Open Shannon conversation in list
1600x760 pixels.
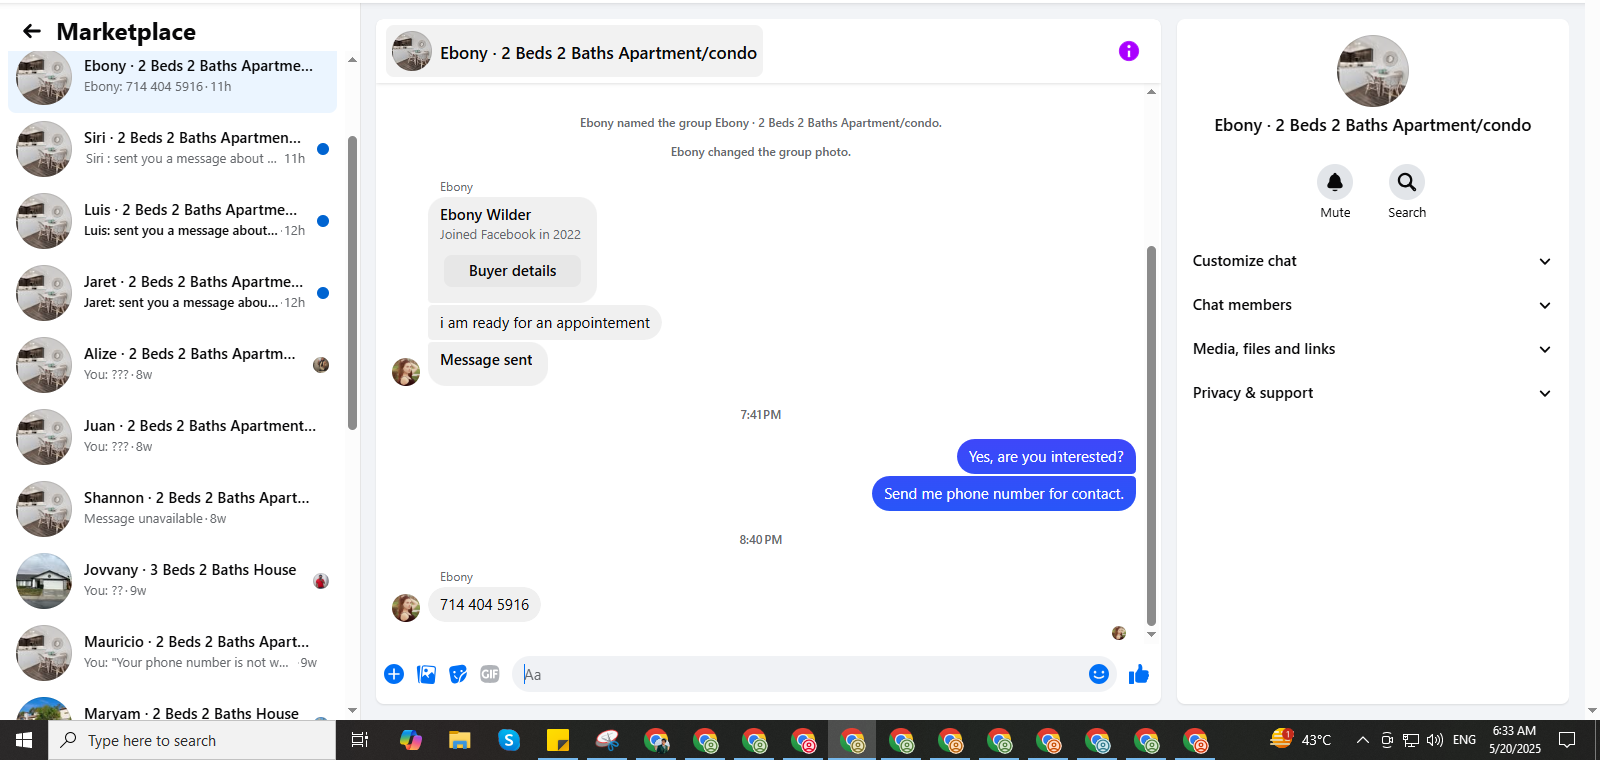(x=172, y=509)
